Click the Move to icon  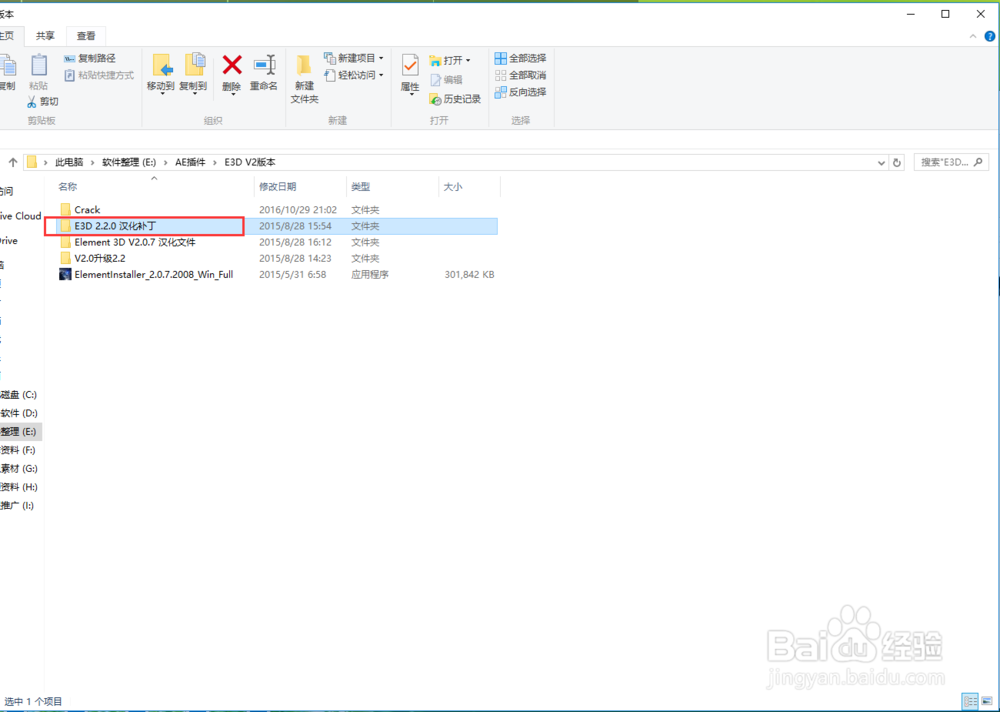(x=162, y=66)
